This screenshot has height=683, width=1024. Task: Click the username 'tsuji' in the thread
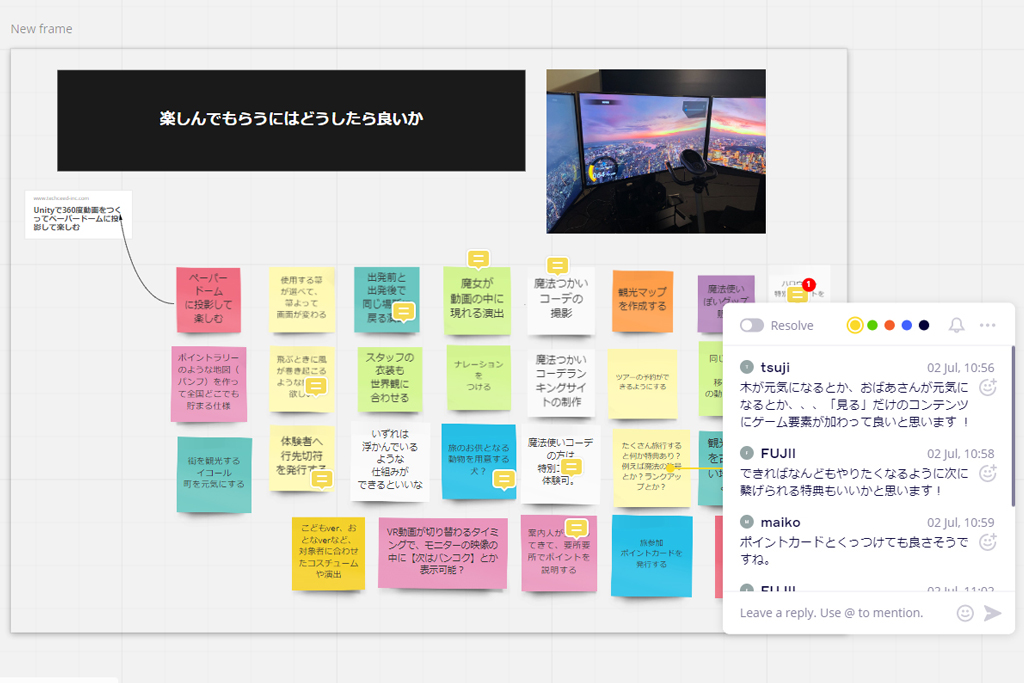pos(775,368)
